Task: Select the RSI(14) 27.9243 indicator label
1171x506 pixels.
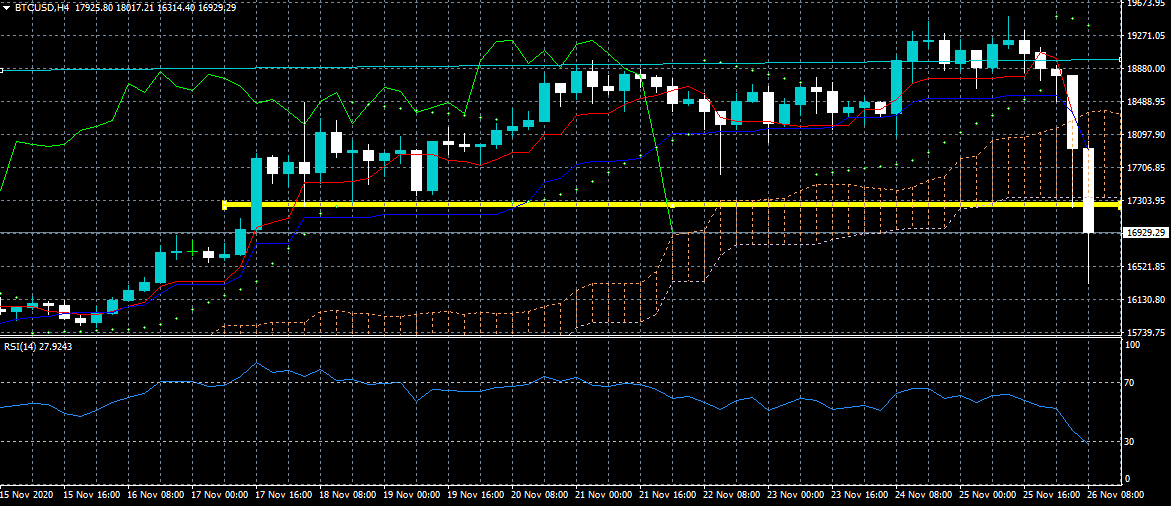Action: click(x=36, y=346)
